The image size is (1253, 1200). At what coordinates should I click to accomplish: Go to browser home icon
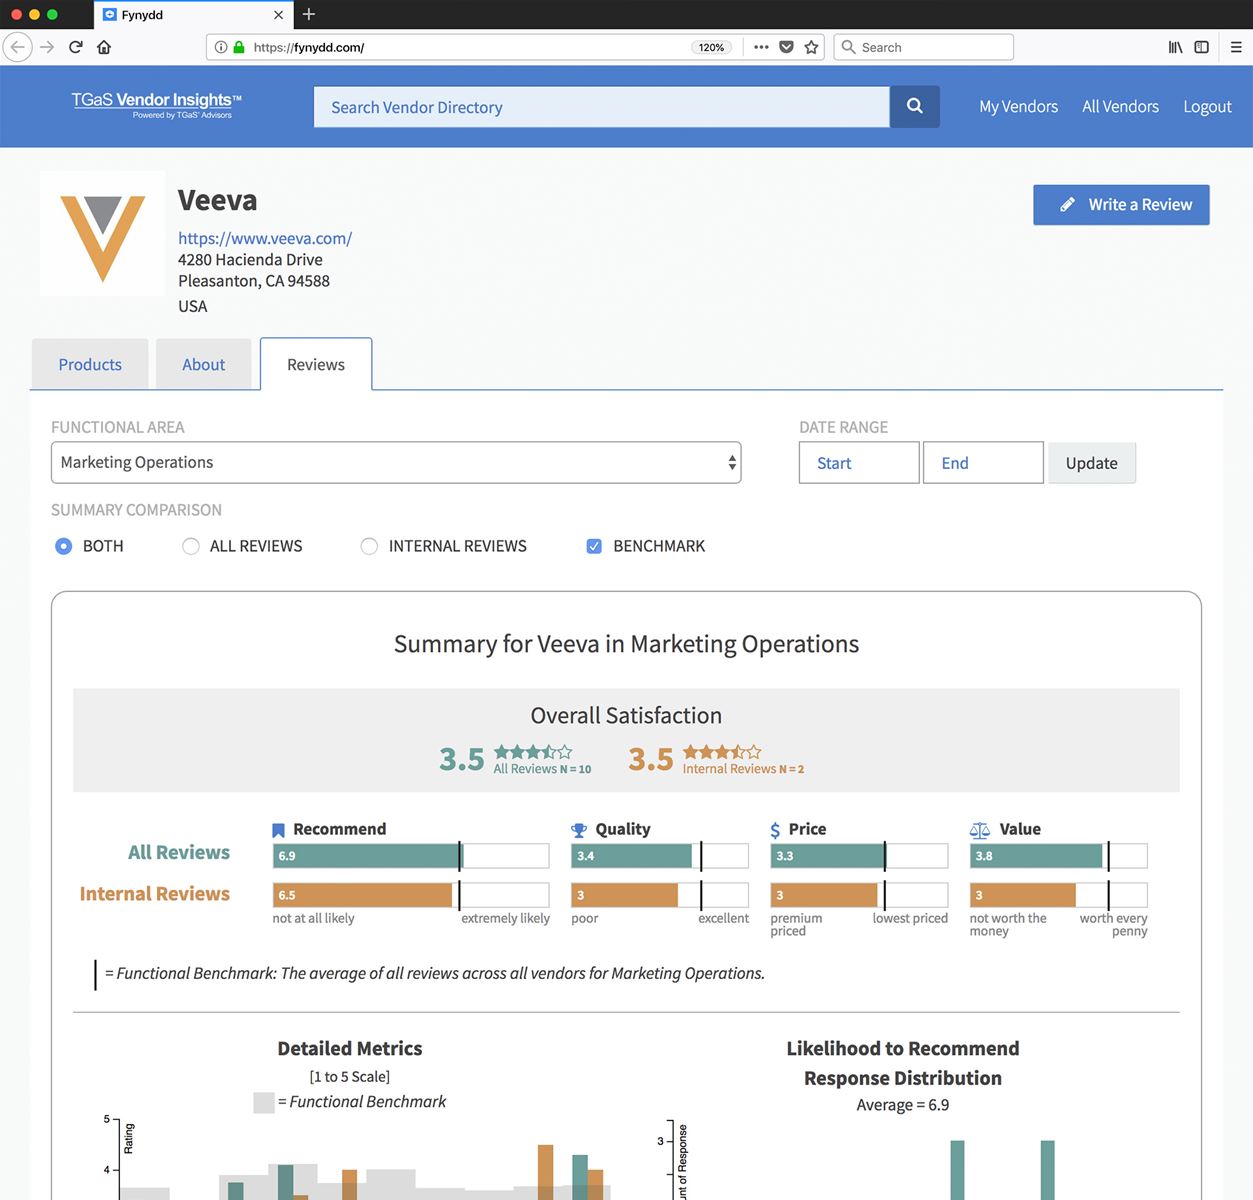pos(104,47)
